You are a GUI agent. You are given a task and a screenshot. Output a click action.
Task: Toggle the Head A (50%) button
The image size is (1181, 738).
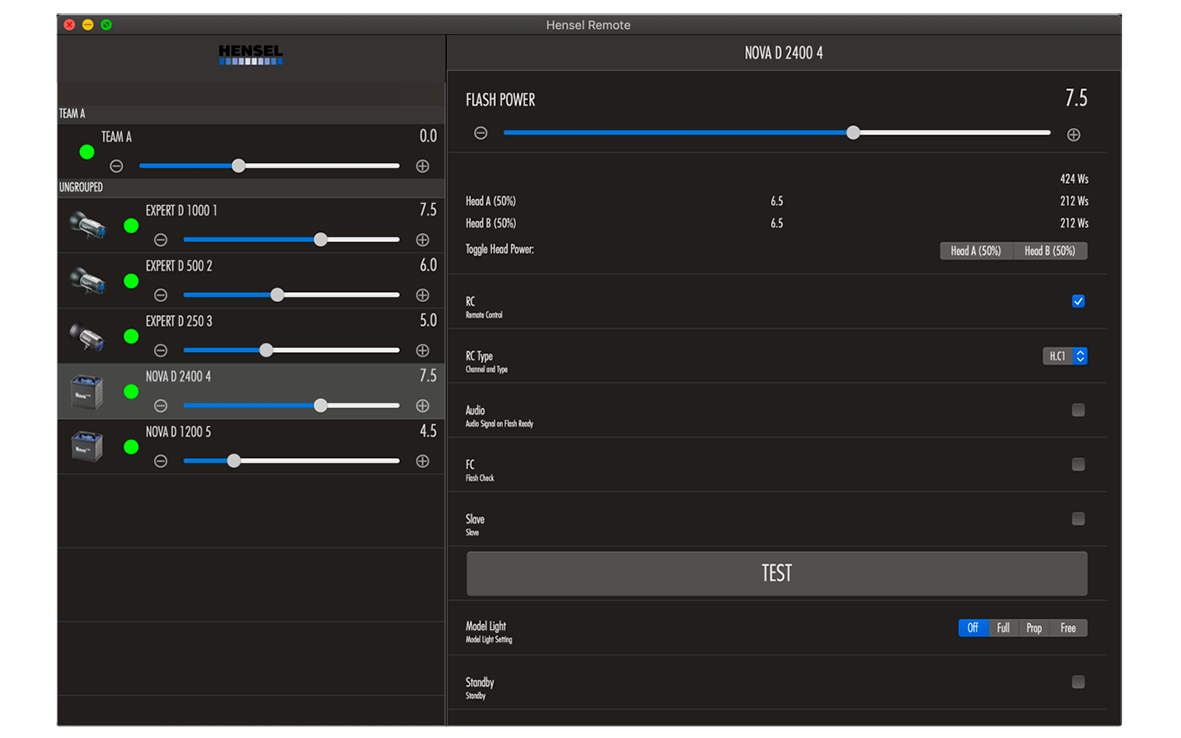tap(976, 251)
